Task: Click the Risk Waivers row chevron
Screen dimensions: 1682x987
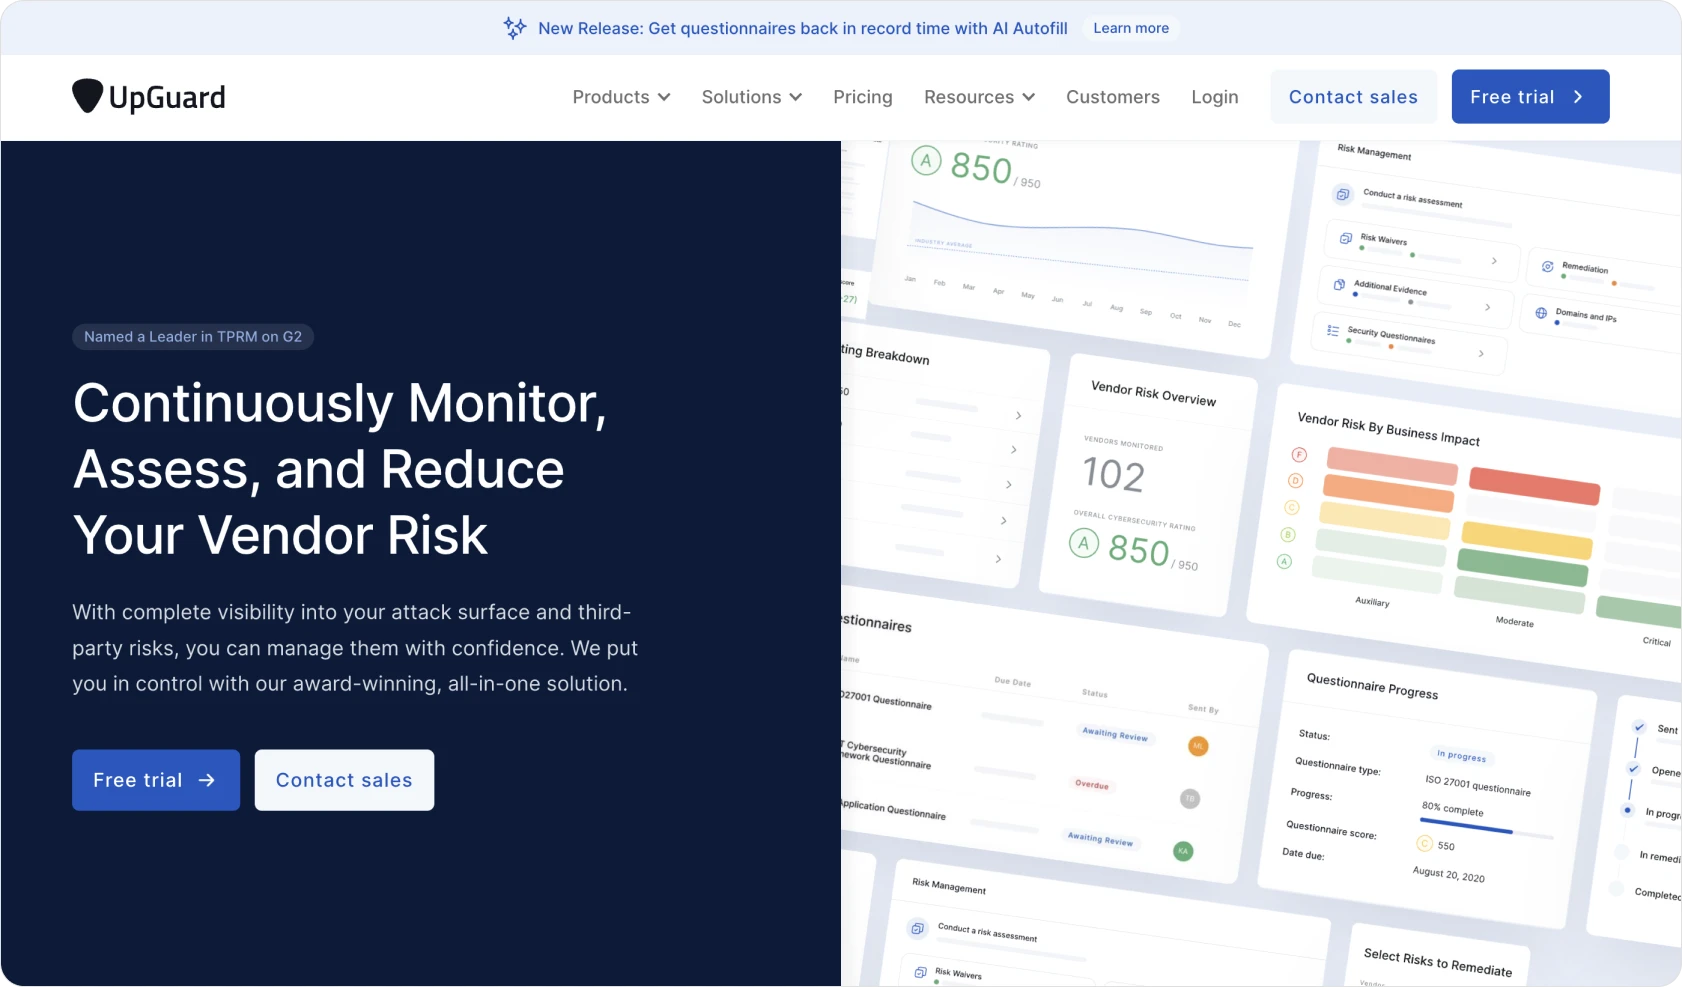Action: [x=1494, y=260]
